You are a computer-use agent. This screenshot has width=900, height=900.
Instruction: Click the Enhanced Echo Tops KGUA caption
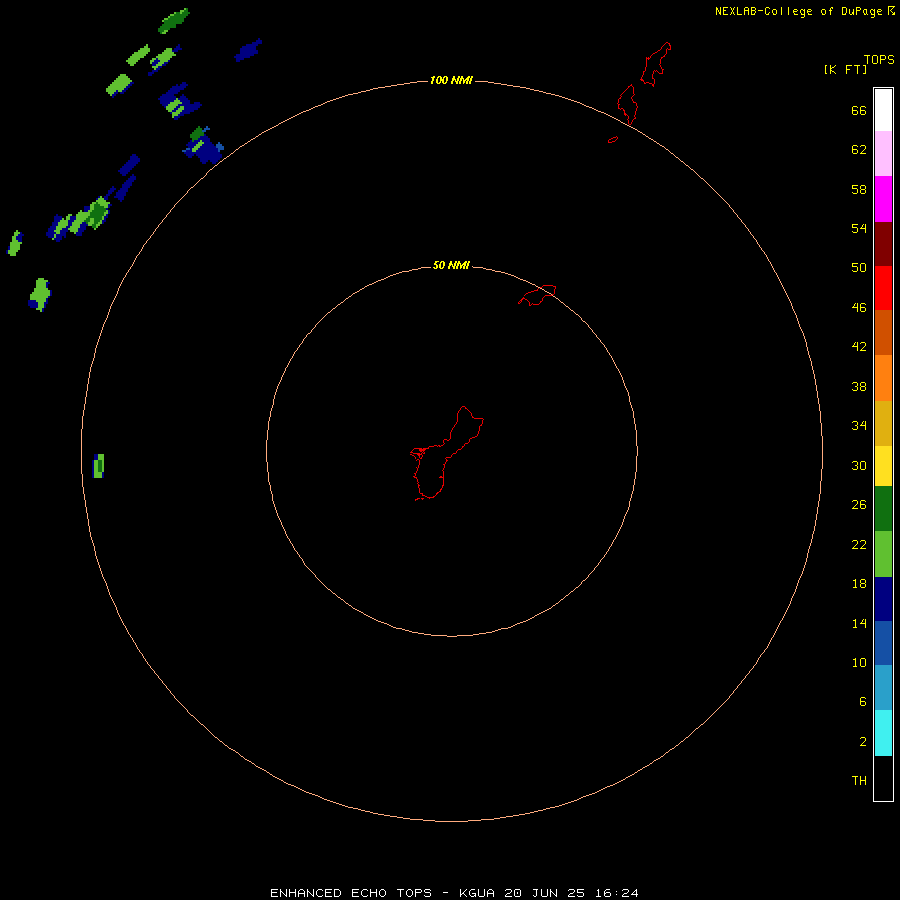pos(454,893)
